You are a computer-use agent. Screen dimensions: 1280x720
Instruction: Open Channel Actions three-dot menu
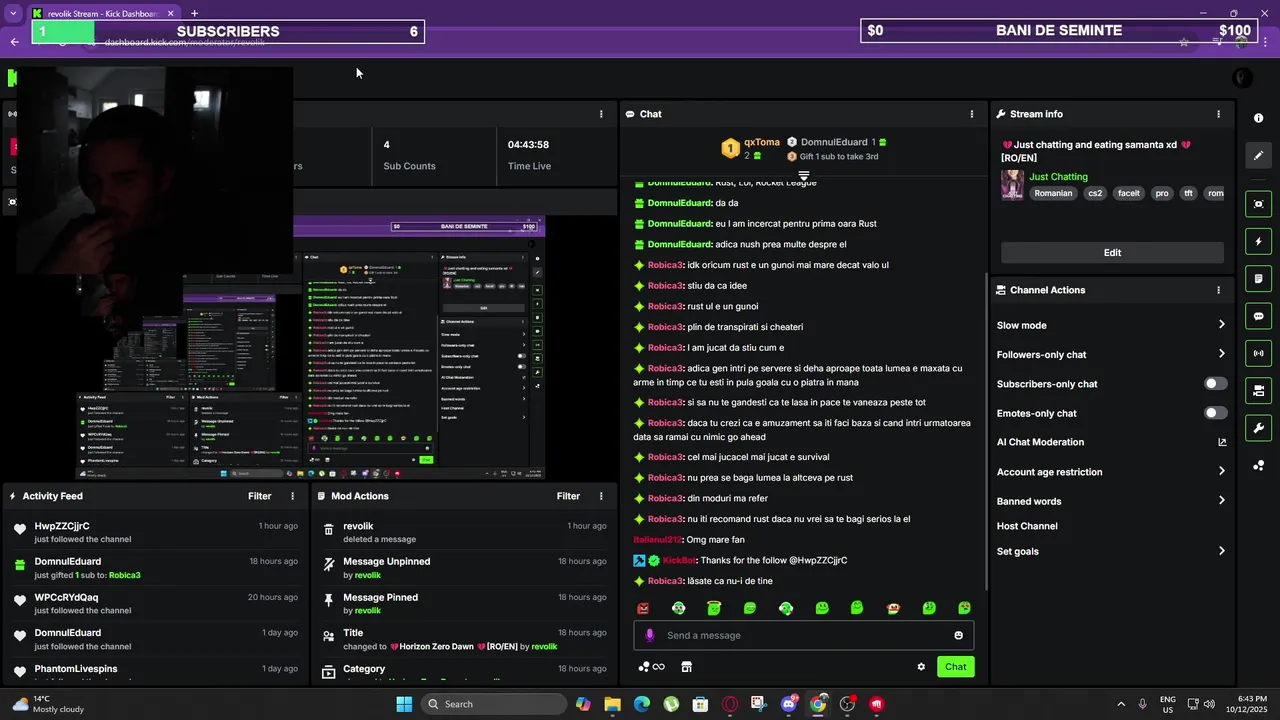click(1218, 290)
